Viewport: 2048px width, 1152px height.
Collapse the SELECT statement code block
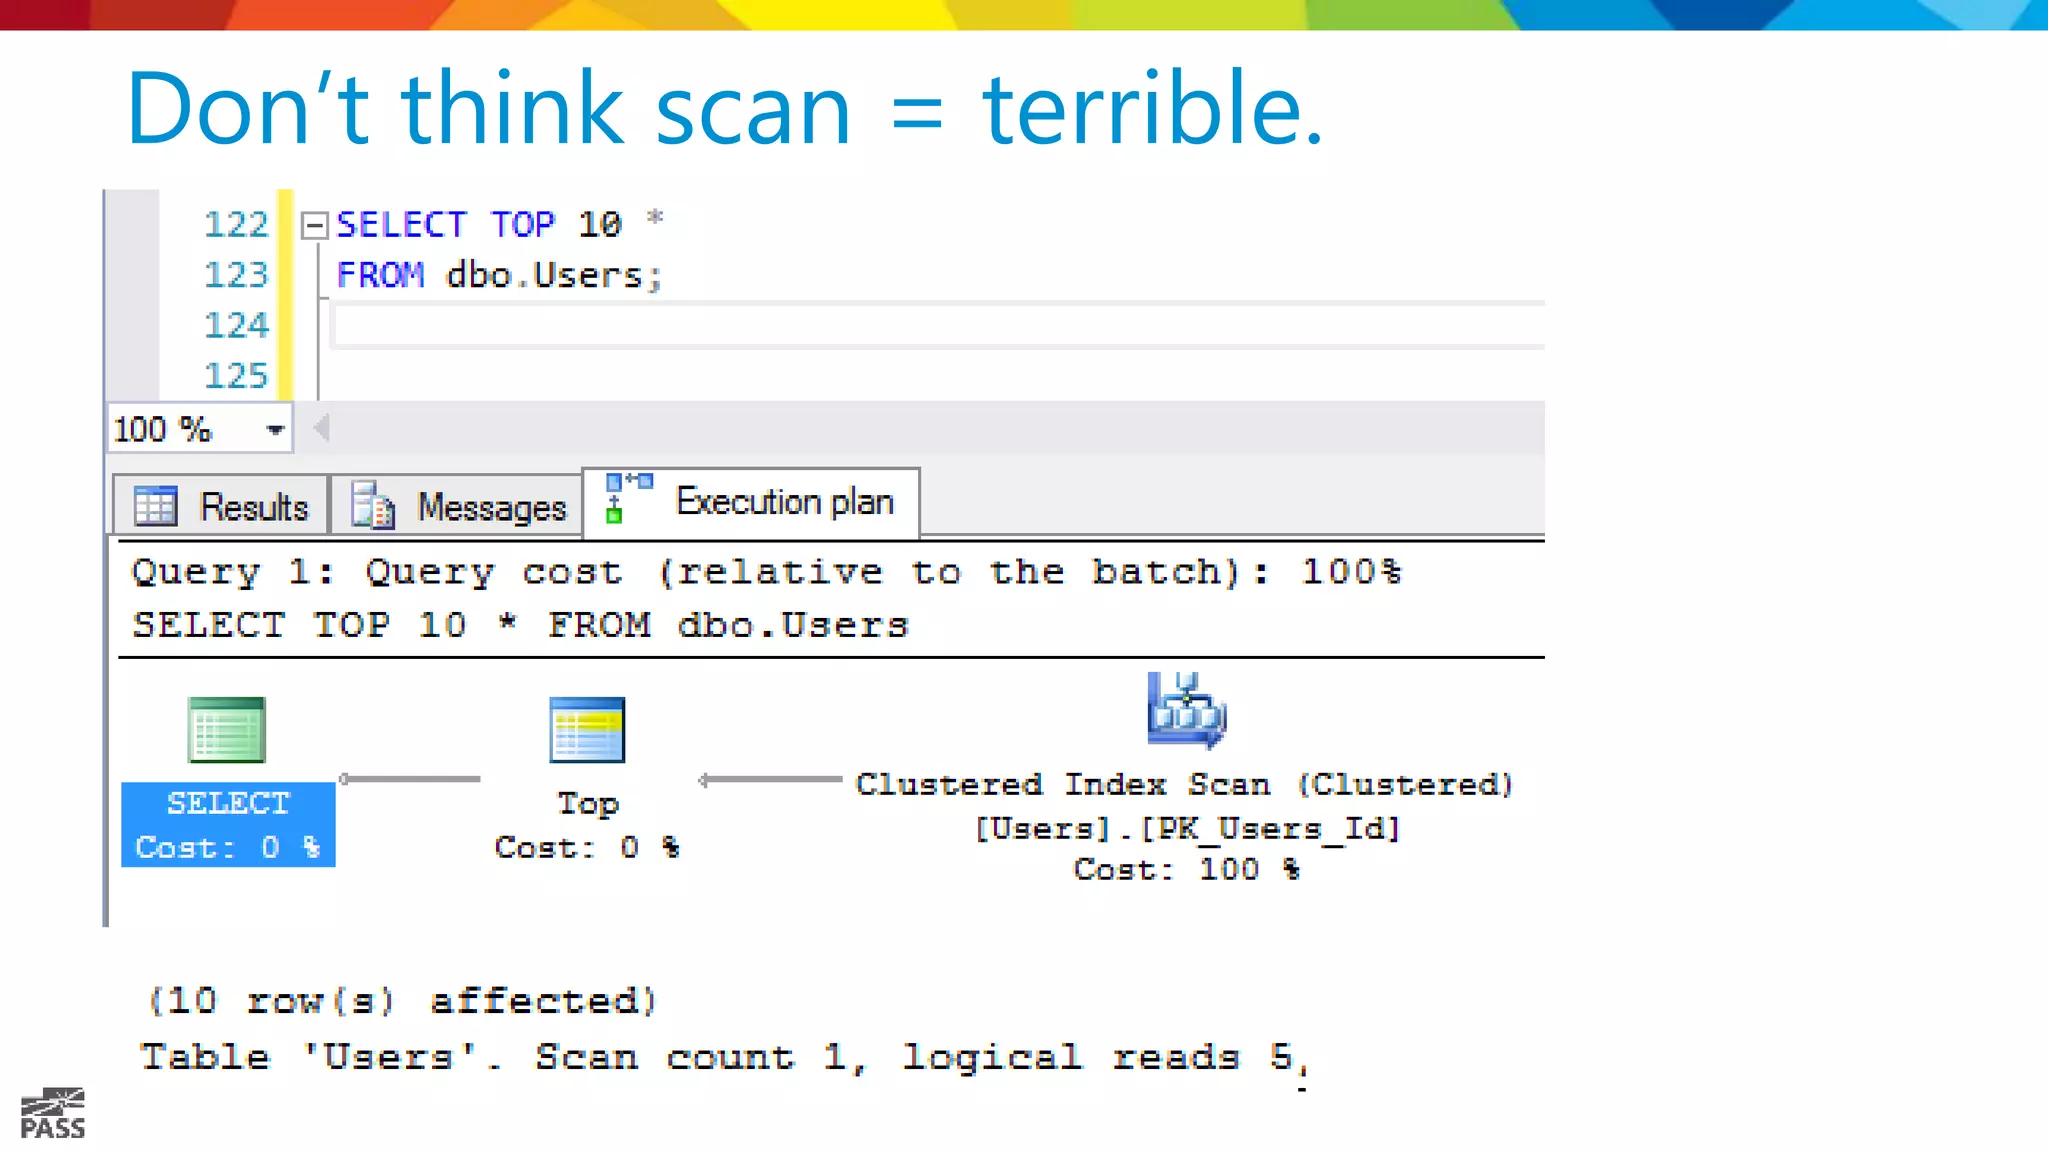314,225
